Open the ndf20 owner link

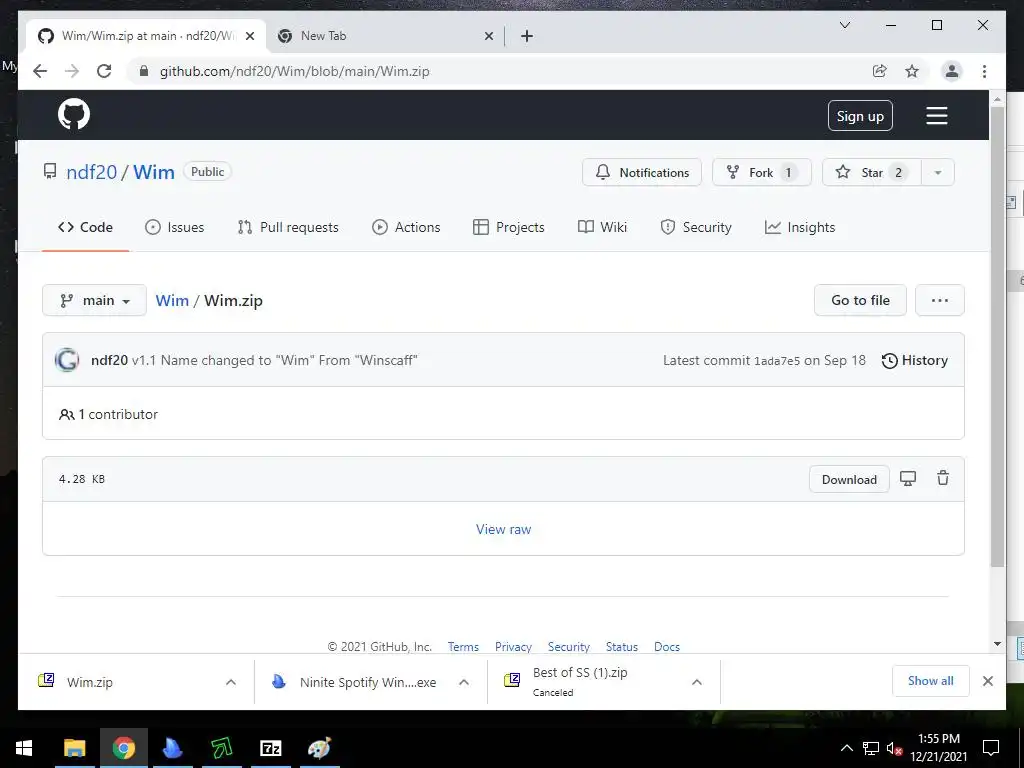pos(91,172)
